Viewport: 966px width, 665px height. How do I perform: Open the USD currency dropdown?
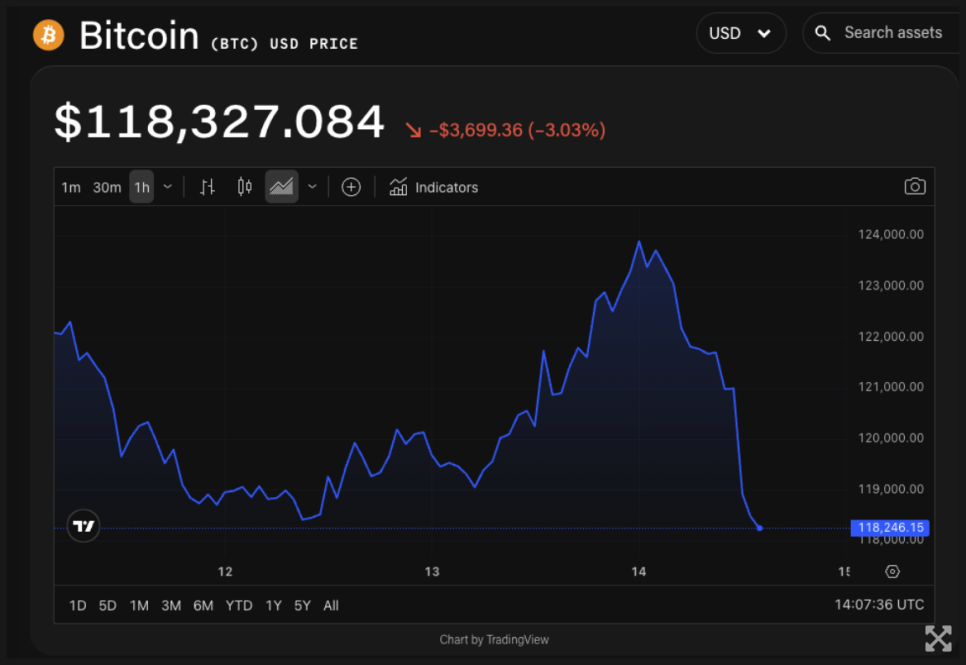tap(741, 33)
